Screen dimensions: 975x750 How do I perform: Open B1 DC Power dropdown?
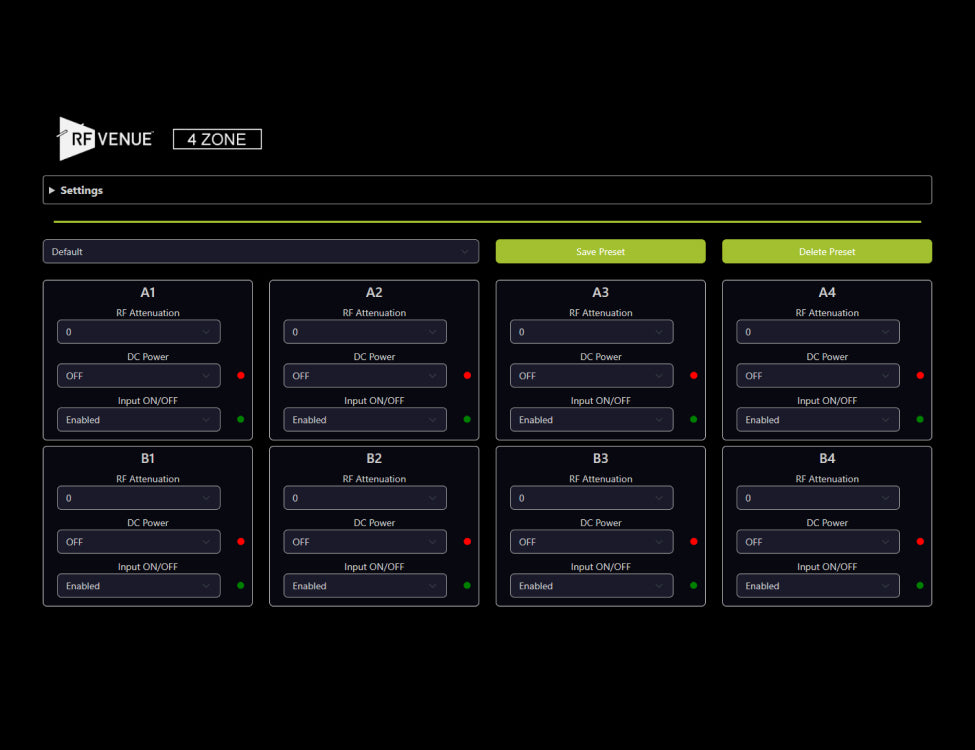(139, 542)
